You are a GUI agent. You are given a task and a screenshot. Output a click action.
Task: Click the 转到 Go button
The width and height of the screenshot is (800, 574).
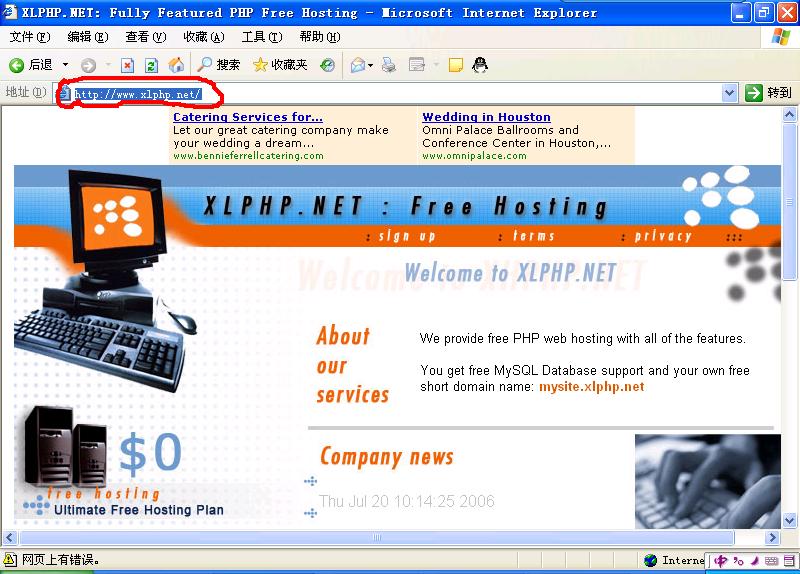tap(768, 93)
